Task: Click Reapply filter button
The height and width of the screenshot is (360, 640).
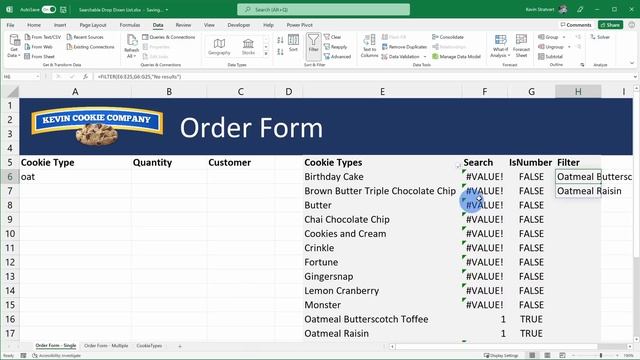Action: pyautogui.click(x=336, y=47)
